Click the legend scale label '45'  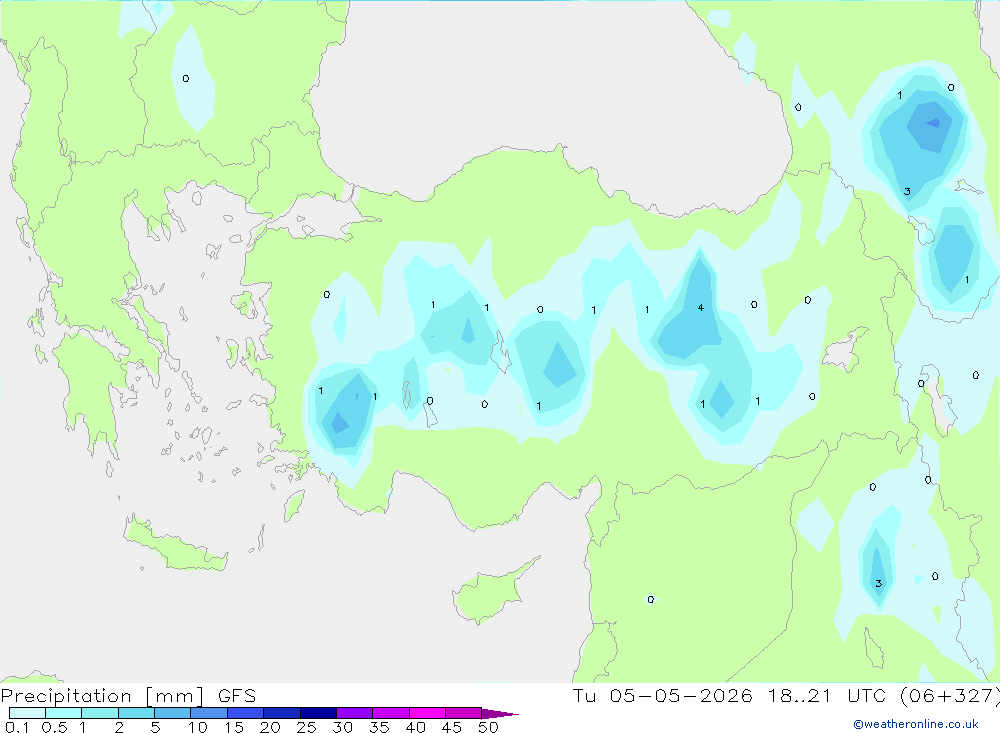pos(452,727)
